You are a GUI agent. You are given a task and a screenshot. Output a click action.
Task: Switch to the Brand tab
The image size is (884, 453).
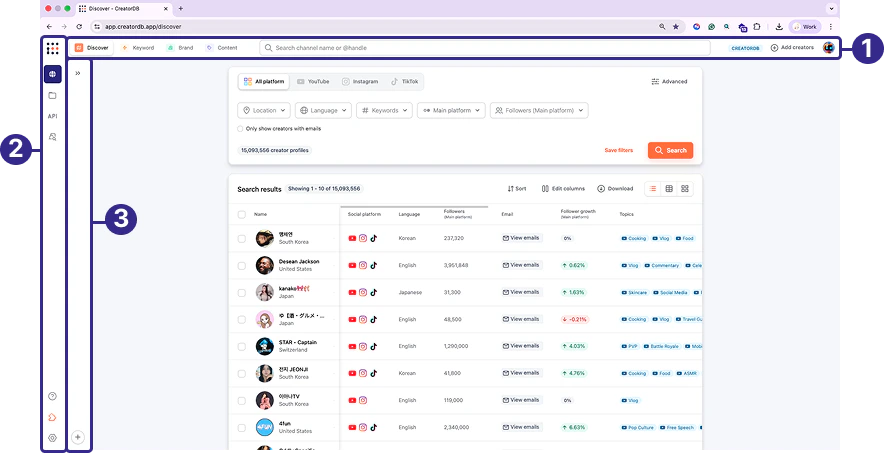coord(180,48)
